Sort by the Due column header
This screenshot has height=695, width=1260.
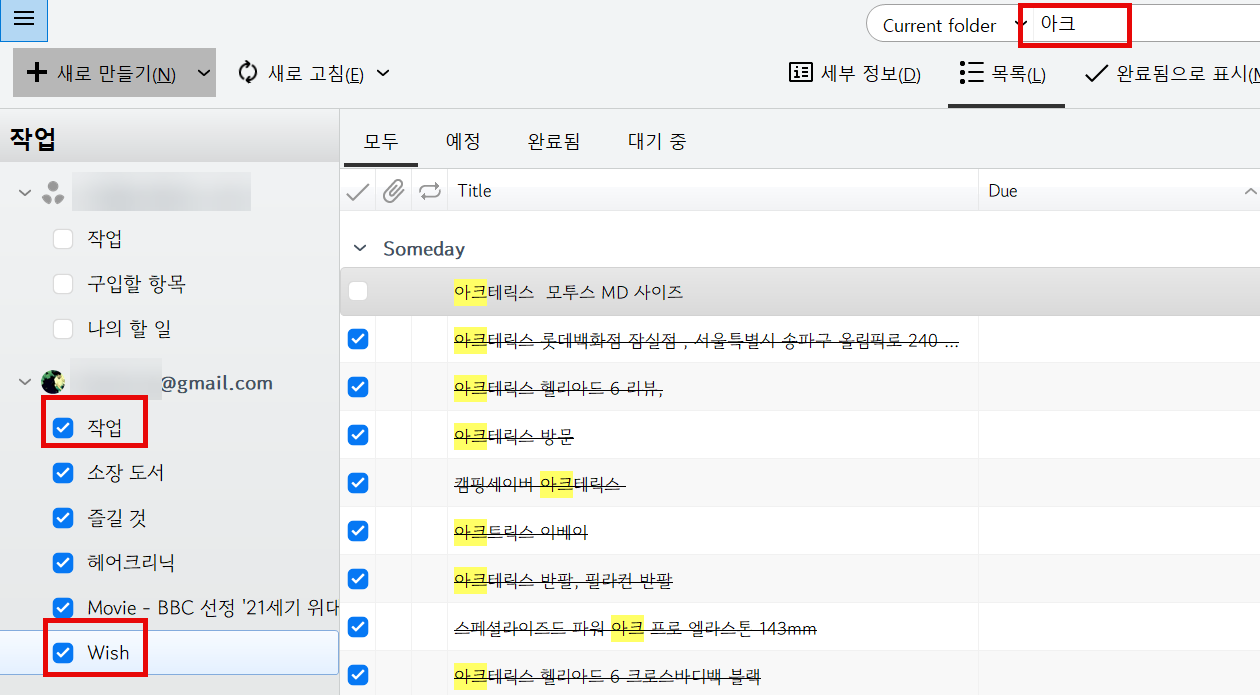[x=1119, y=191]
